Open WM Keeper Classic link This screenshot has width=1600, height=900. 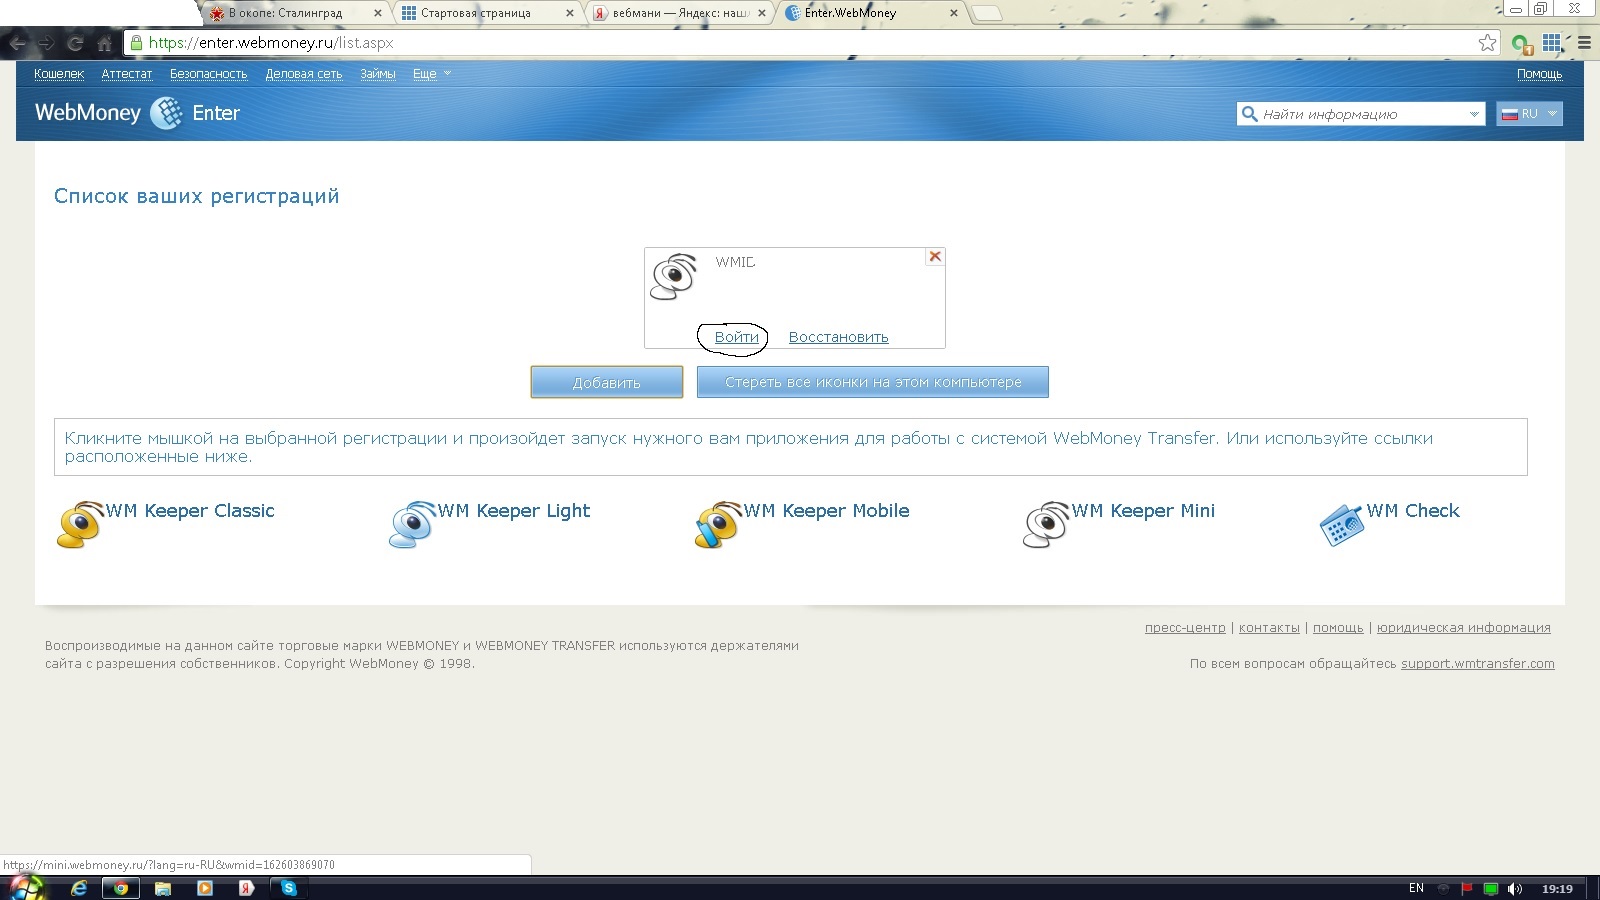pyautogui.click(x=190, y=511)
